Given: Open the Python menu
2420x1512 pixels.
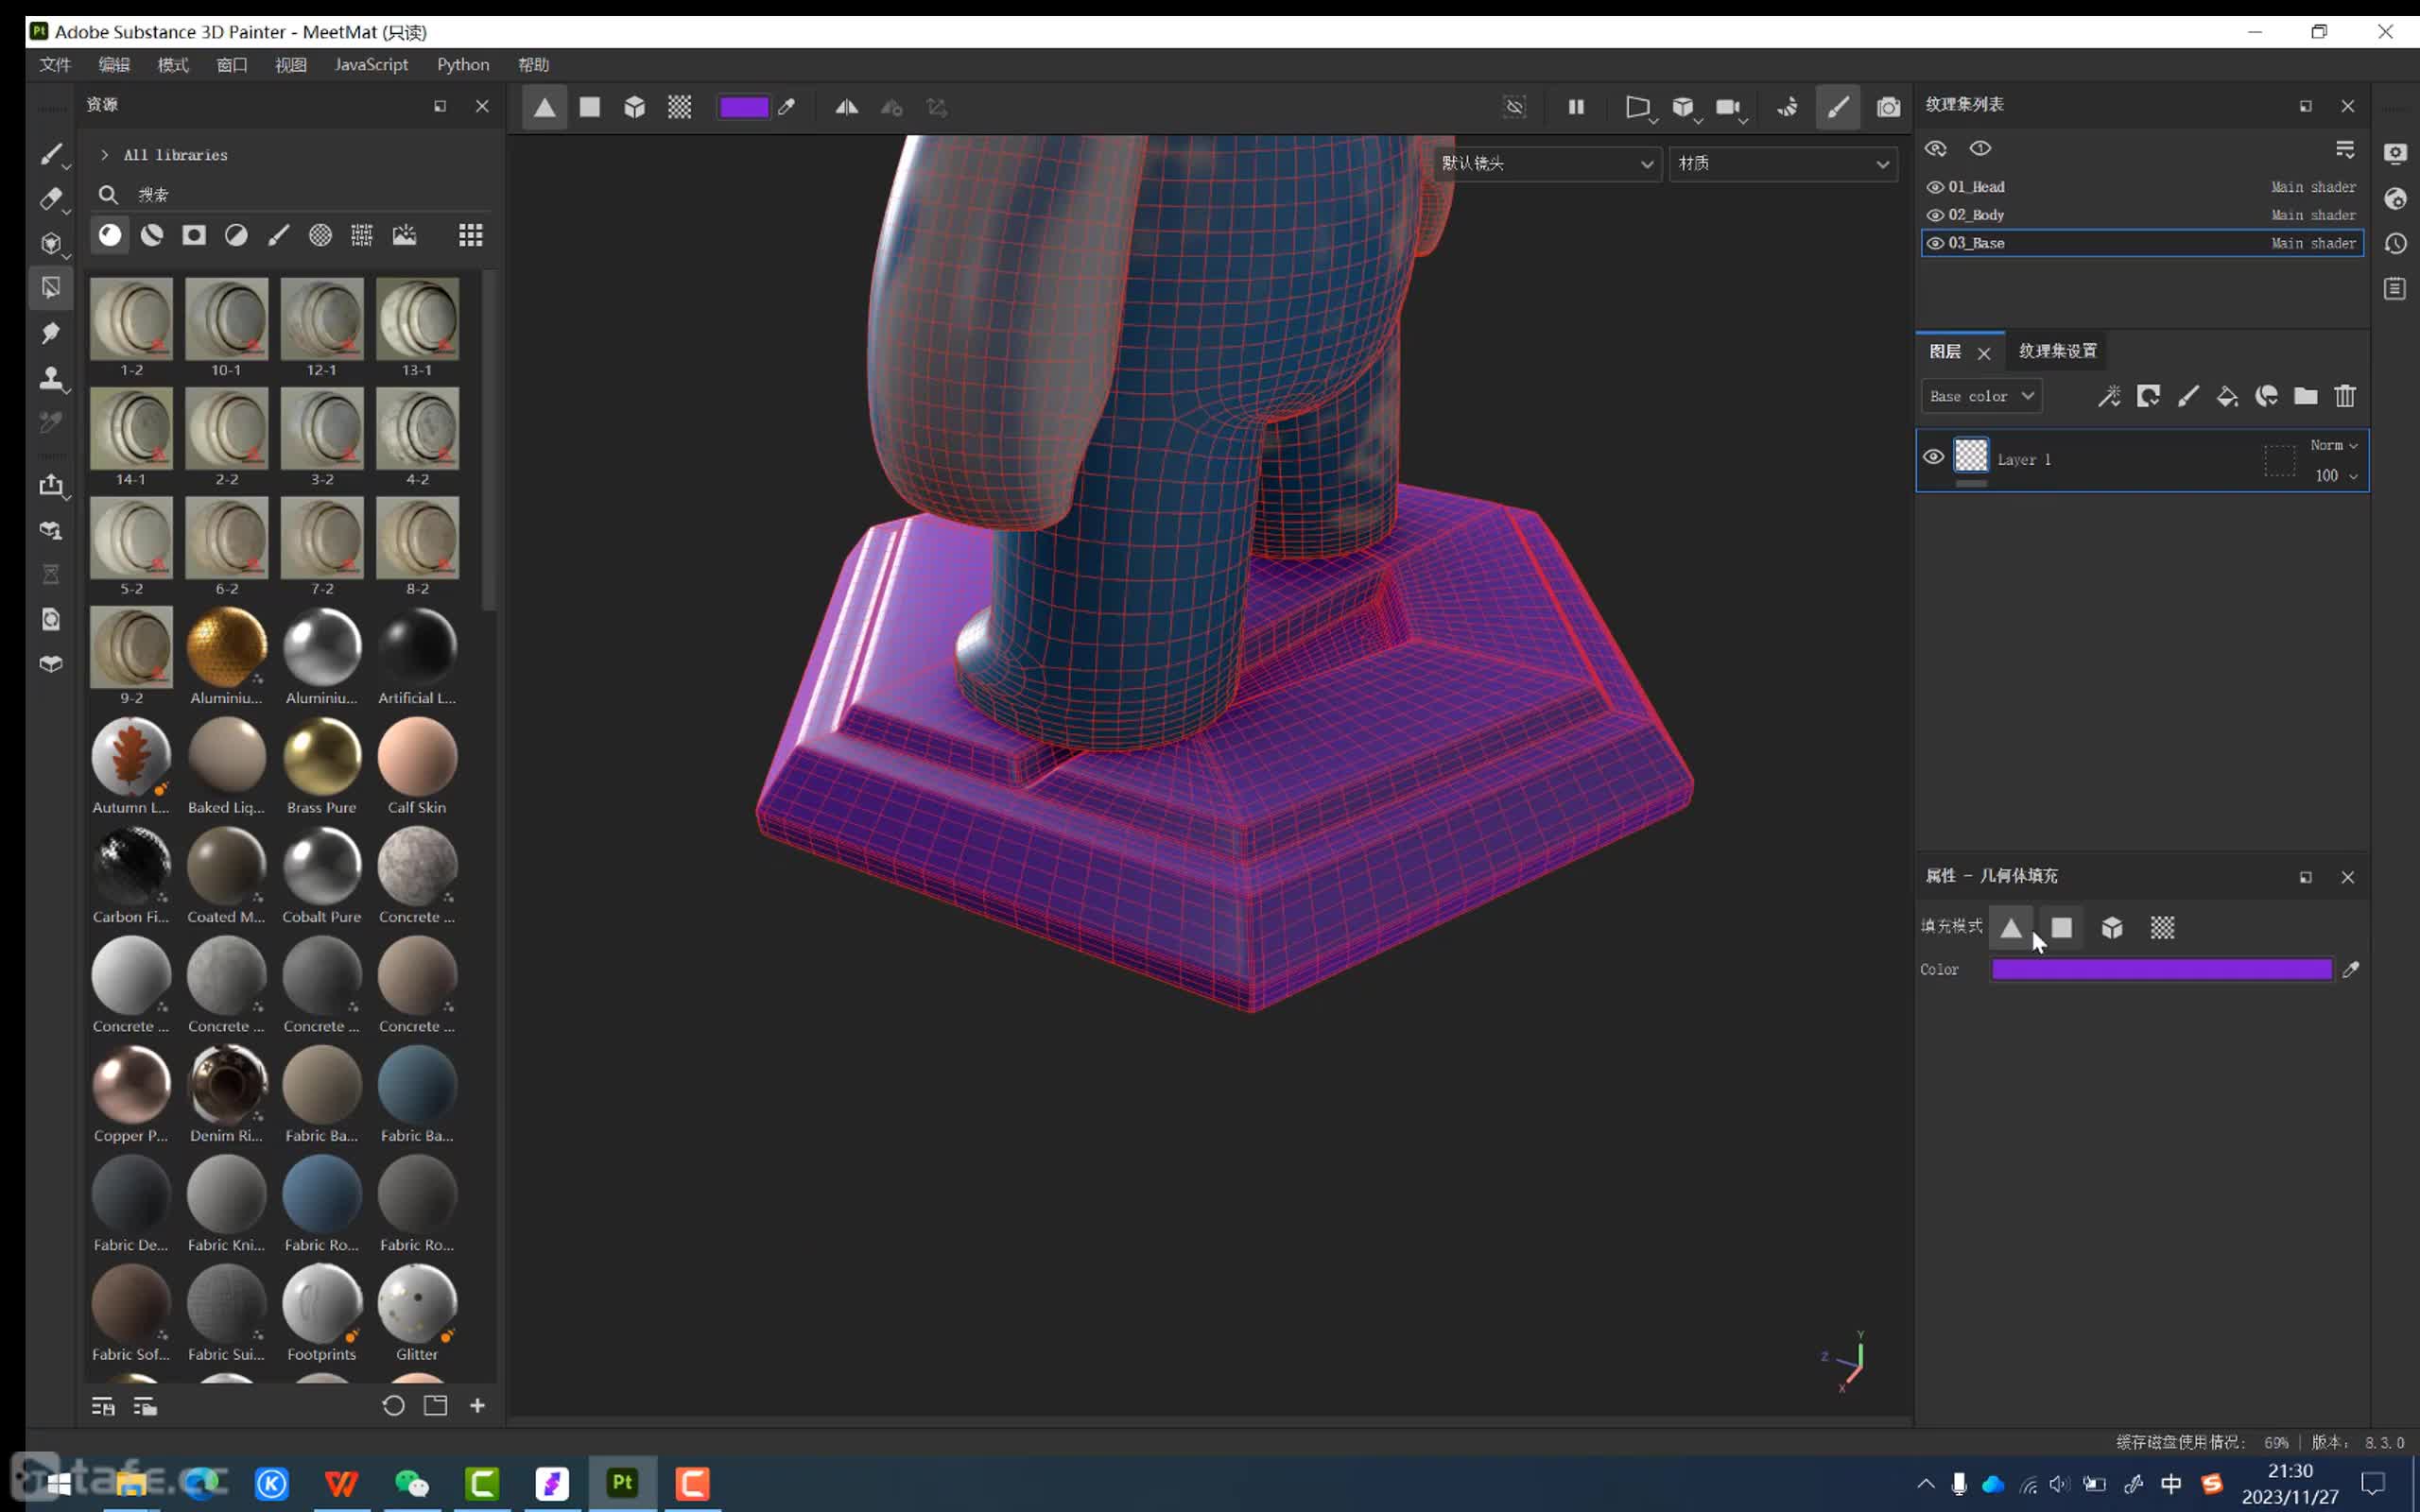Looking at the screenshot, I should [x=463, y=65].
